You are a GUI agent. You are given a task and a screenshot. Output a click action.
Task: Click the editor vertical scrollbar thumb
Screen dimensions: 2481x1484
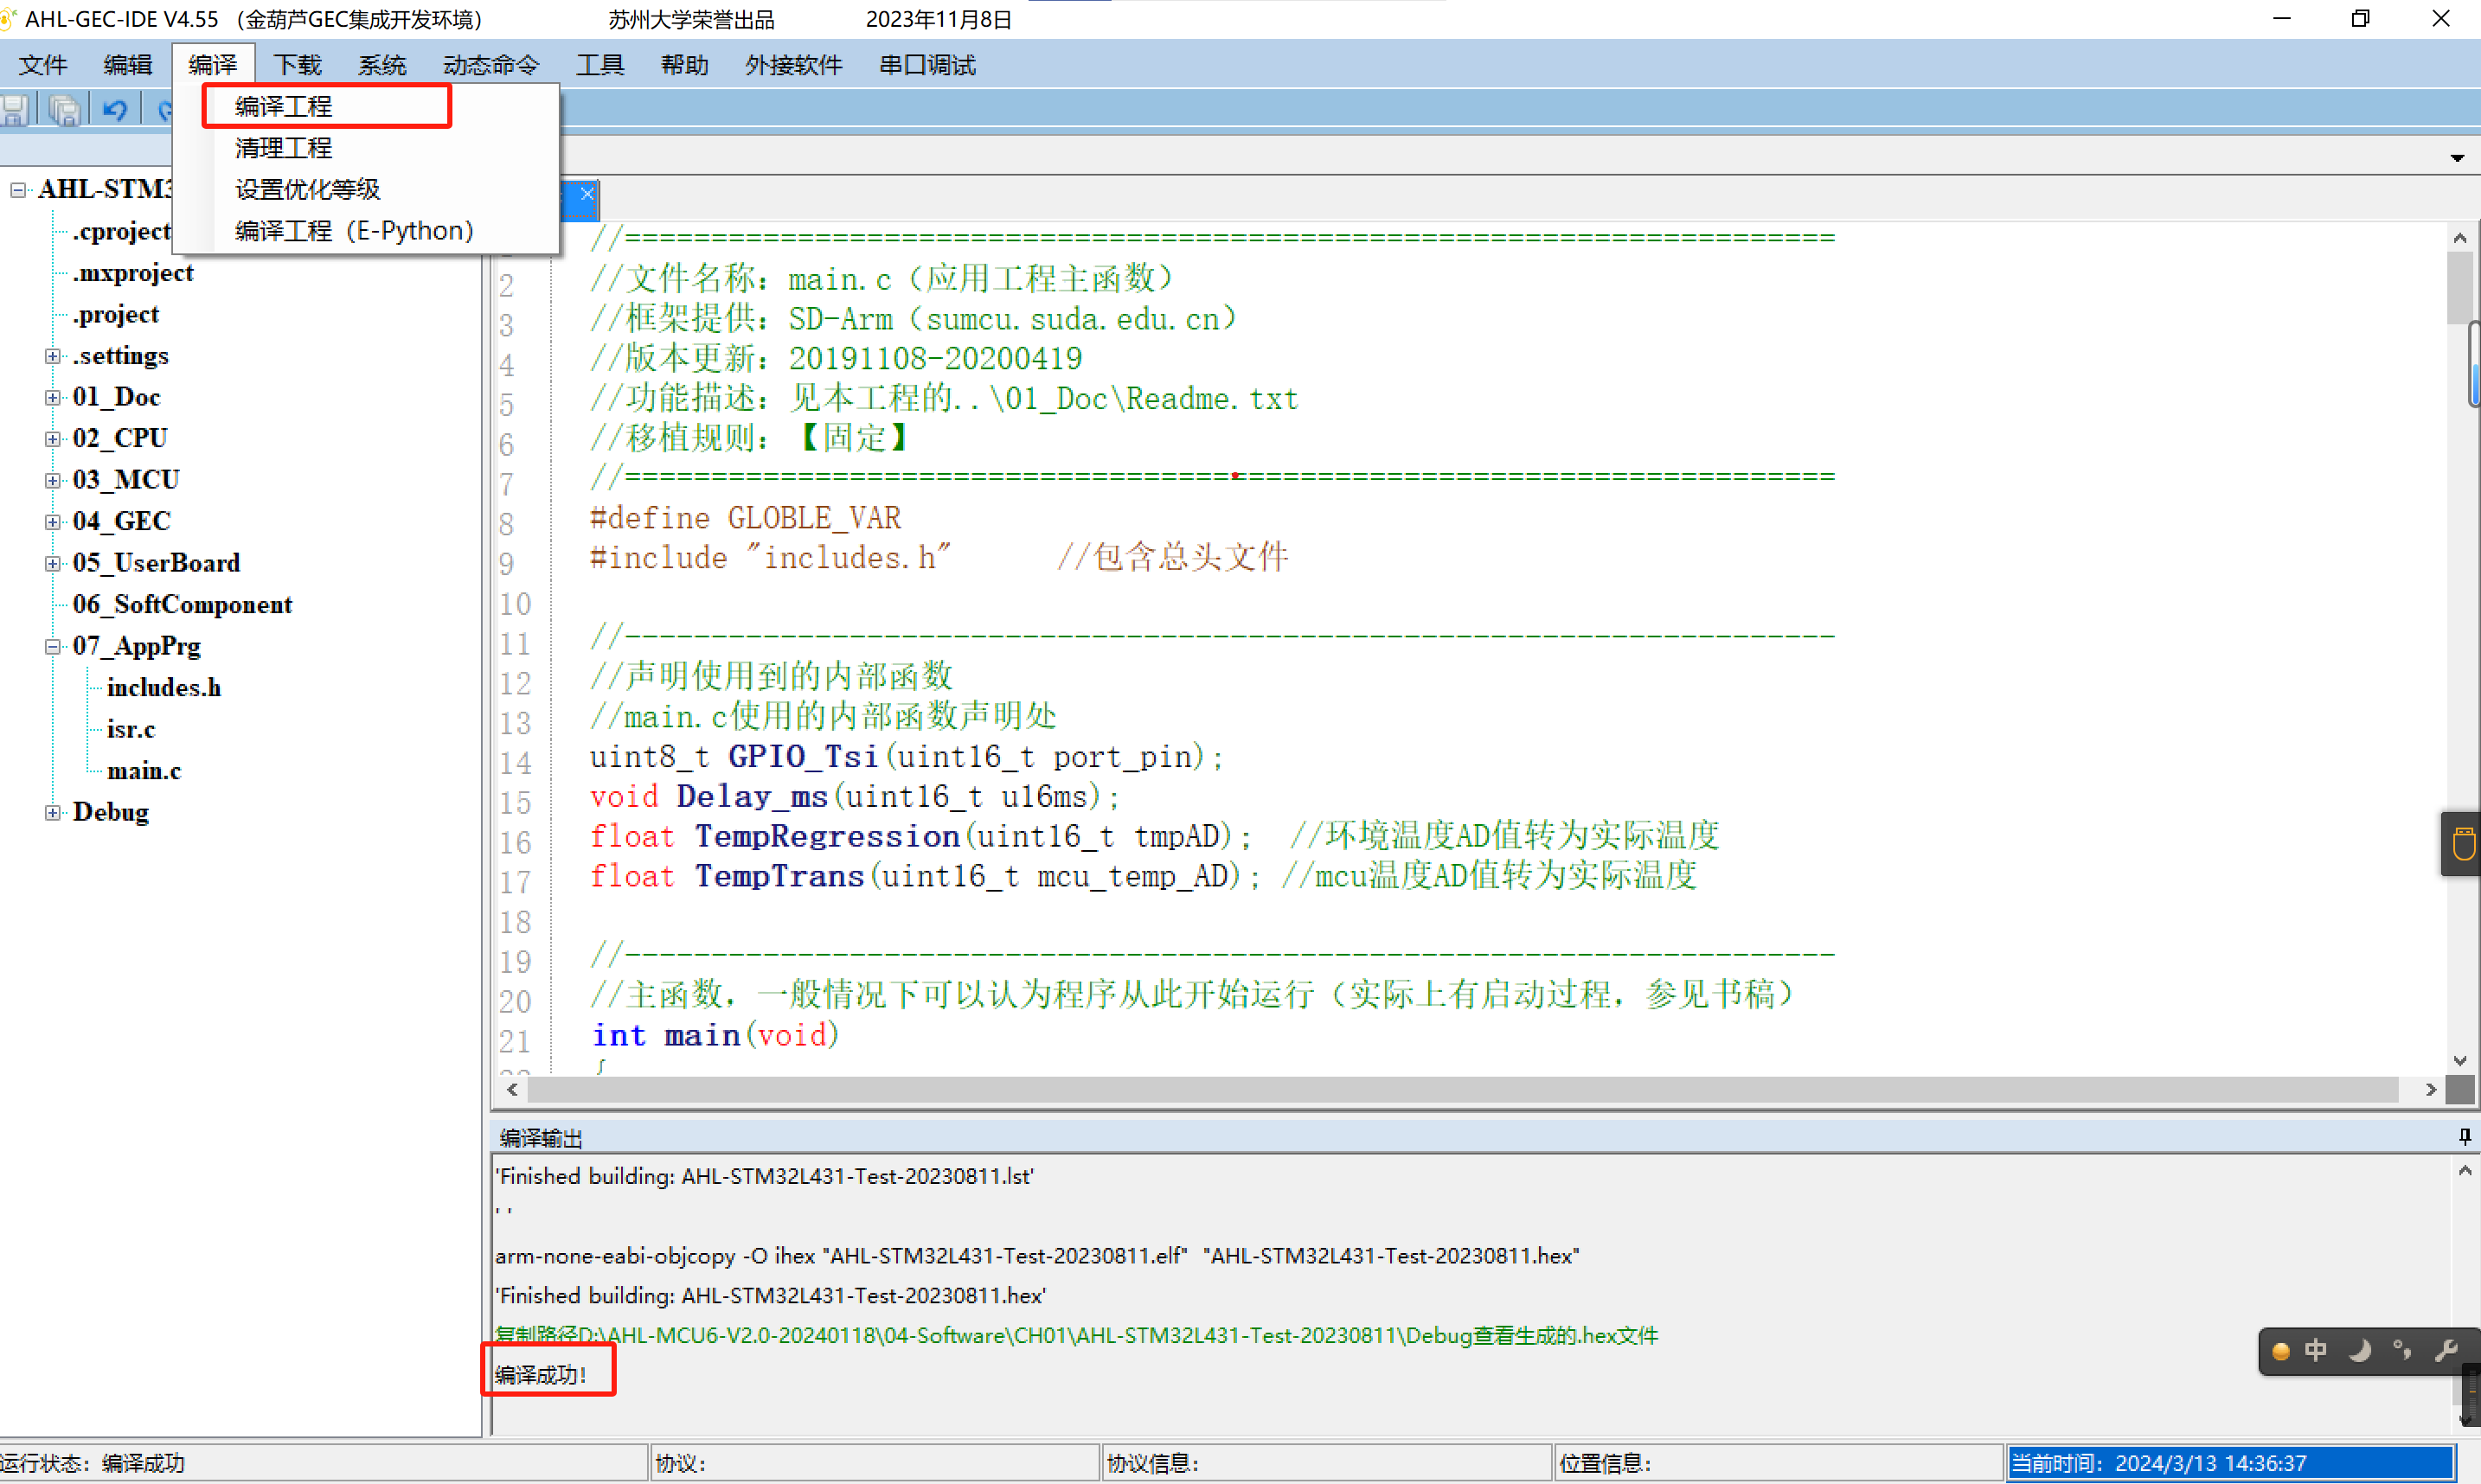pyautogui.click(x=2461, y=289)
